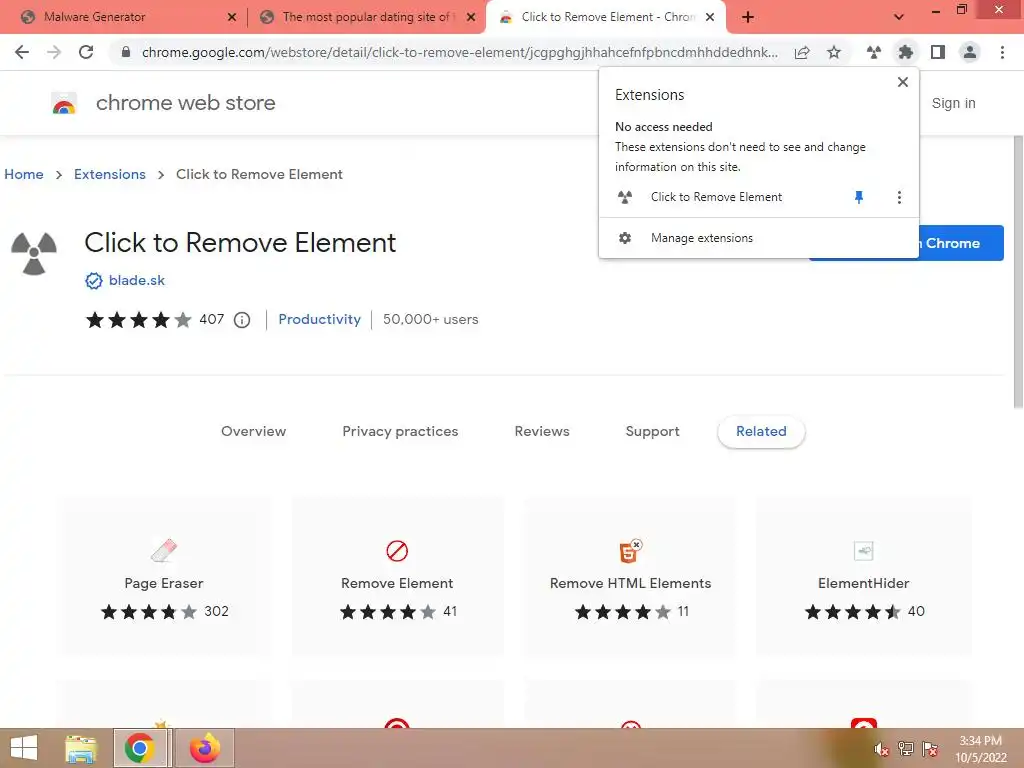Switch to popular dating site tab
The image size is (1024, 768).
(368, 17)
